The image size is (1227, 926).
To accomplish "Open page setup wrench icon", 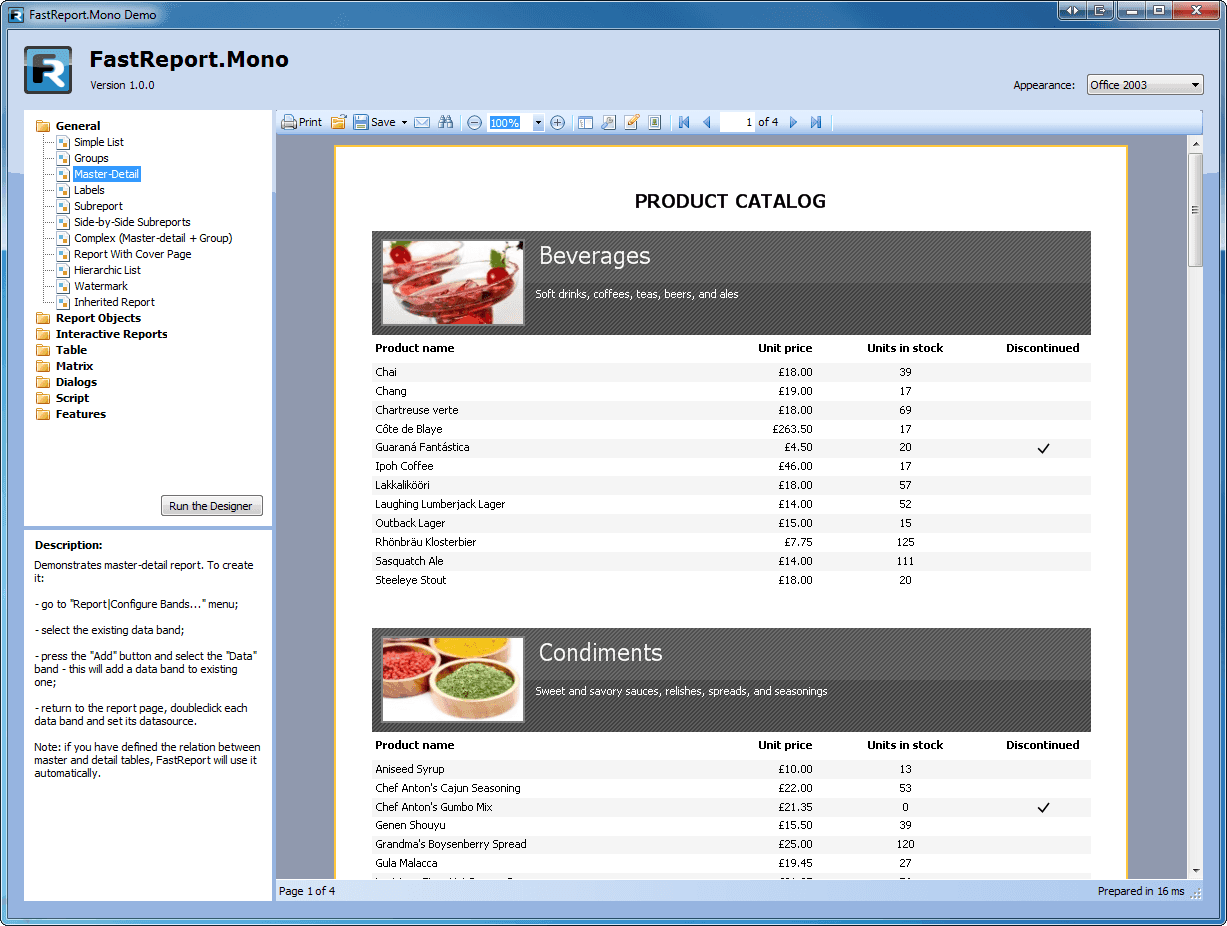I will coord(608,122).
